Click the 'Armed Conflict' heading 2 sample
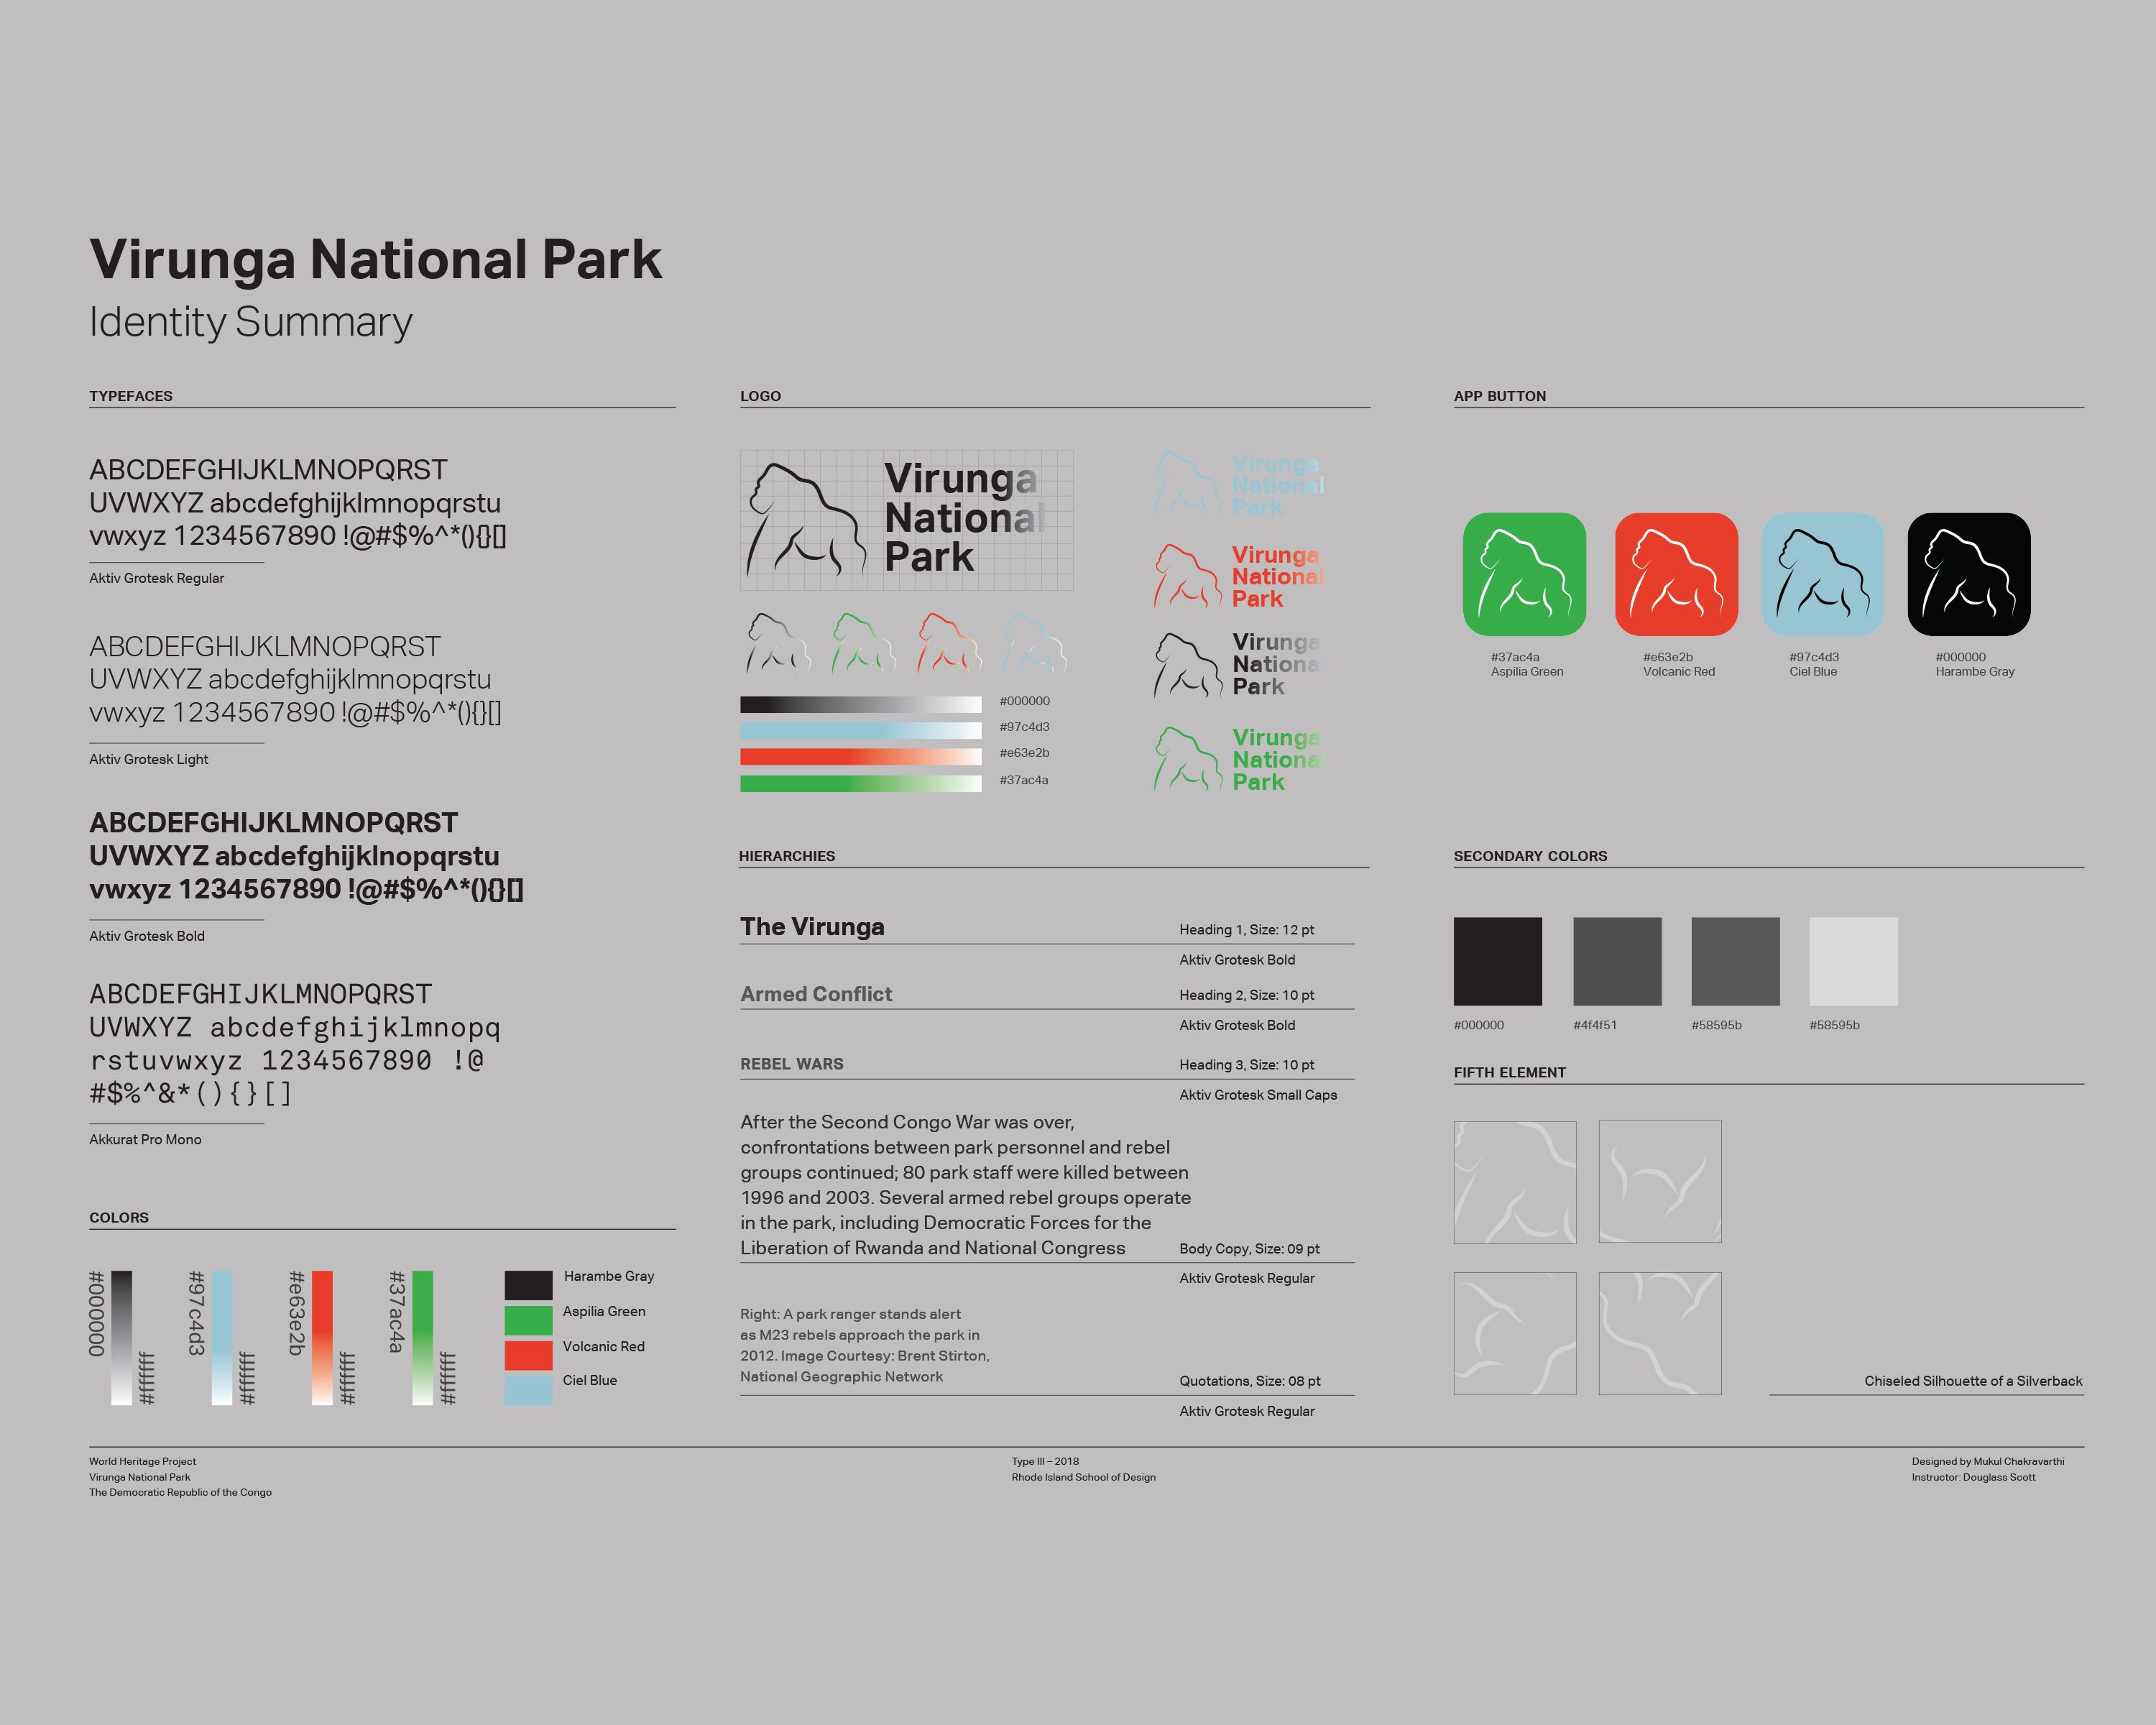 [x=816, y=994]
